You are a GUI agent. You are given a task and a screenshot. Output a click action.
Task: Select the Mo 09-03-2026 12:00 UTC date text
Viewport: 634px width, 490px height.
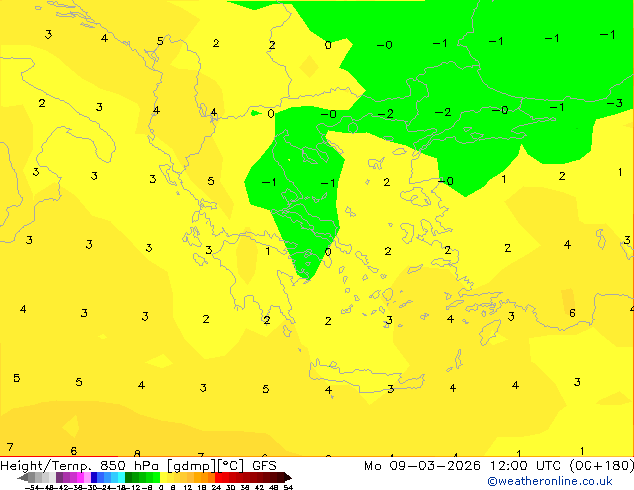coord(463,466)
